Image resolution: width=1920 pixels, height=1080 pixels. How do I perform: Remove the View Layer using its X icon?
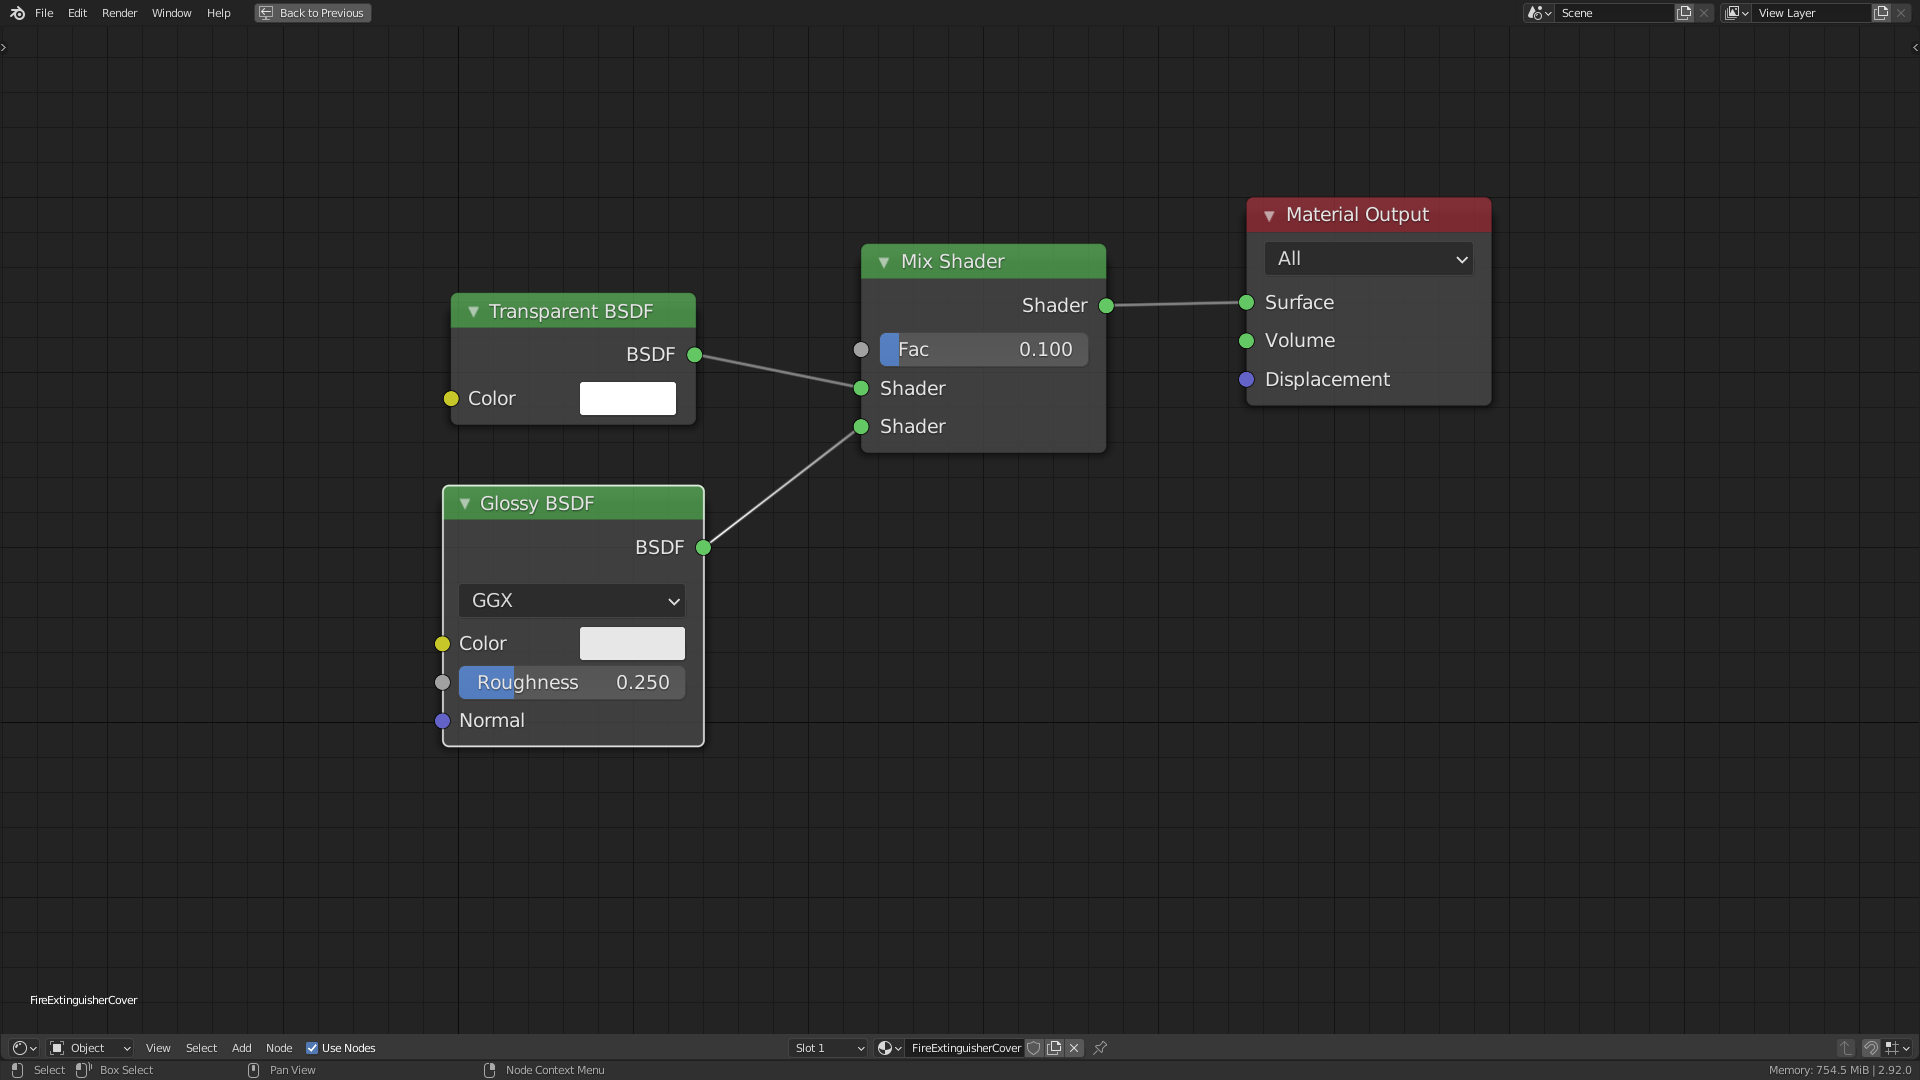coord(1901,13)
